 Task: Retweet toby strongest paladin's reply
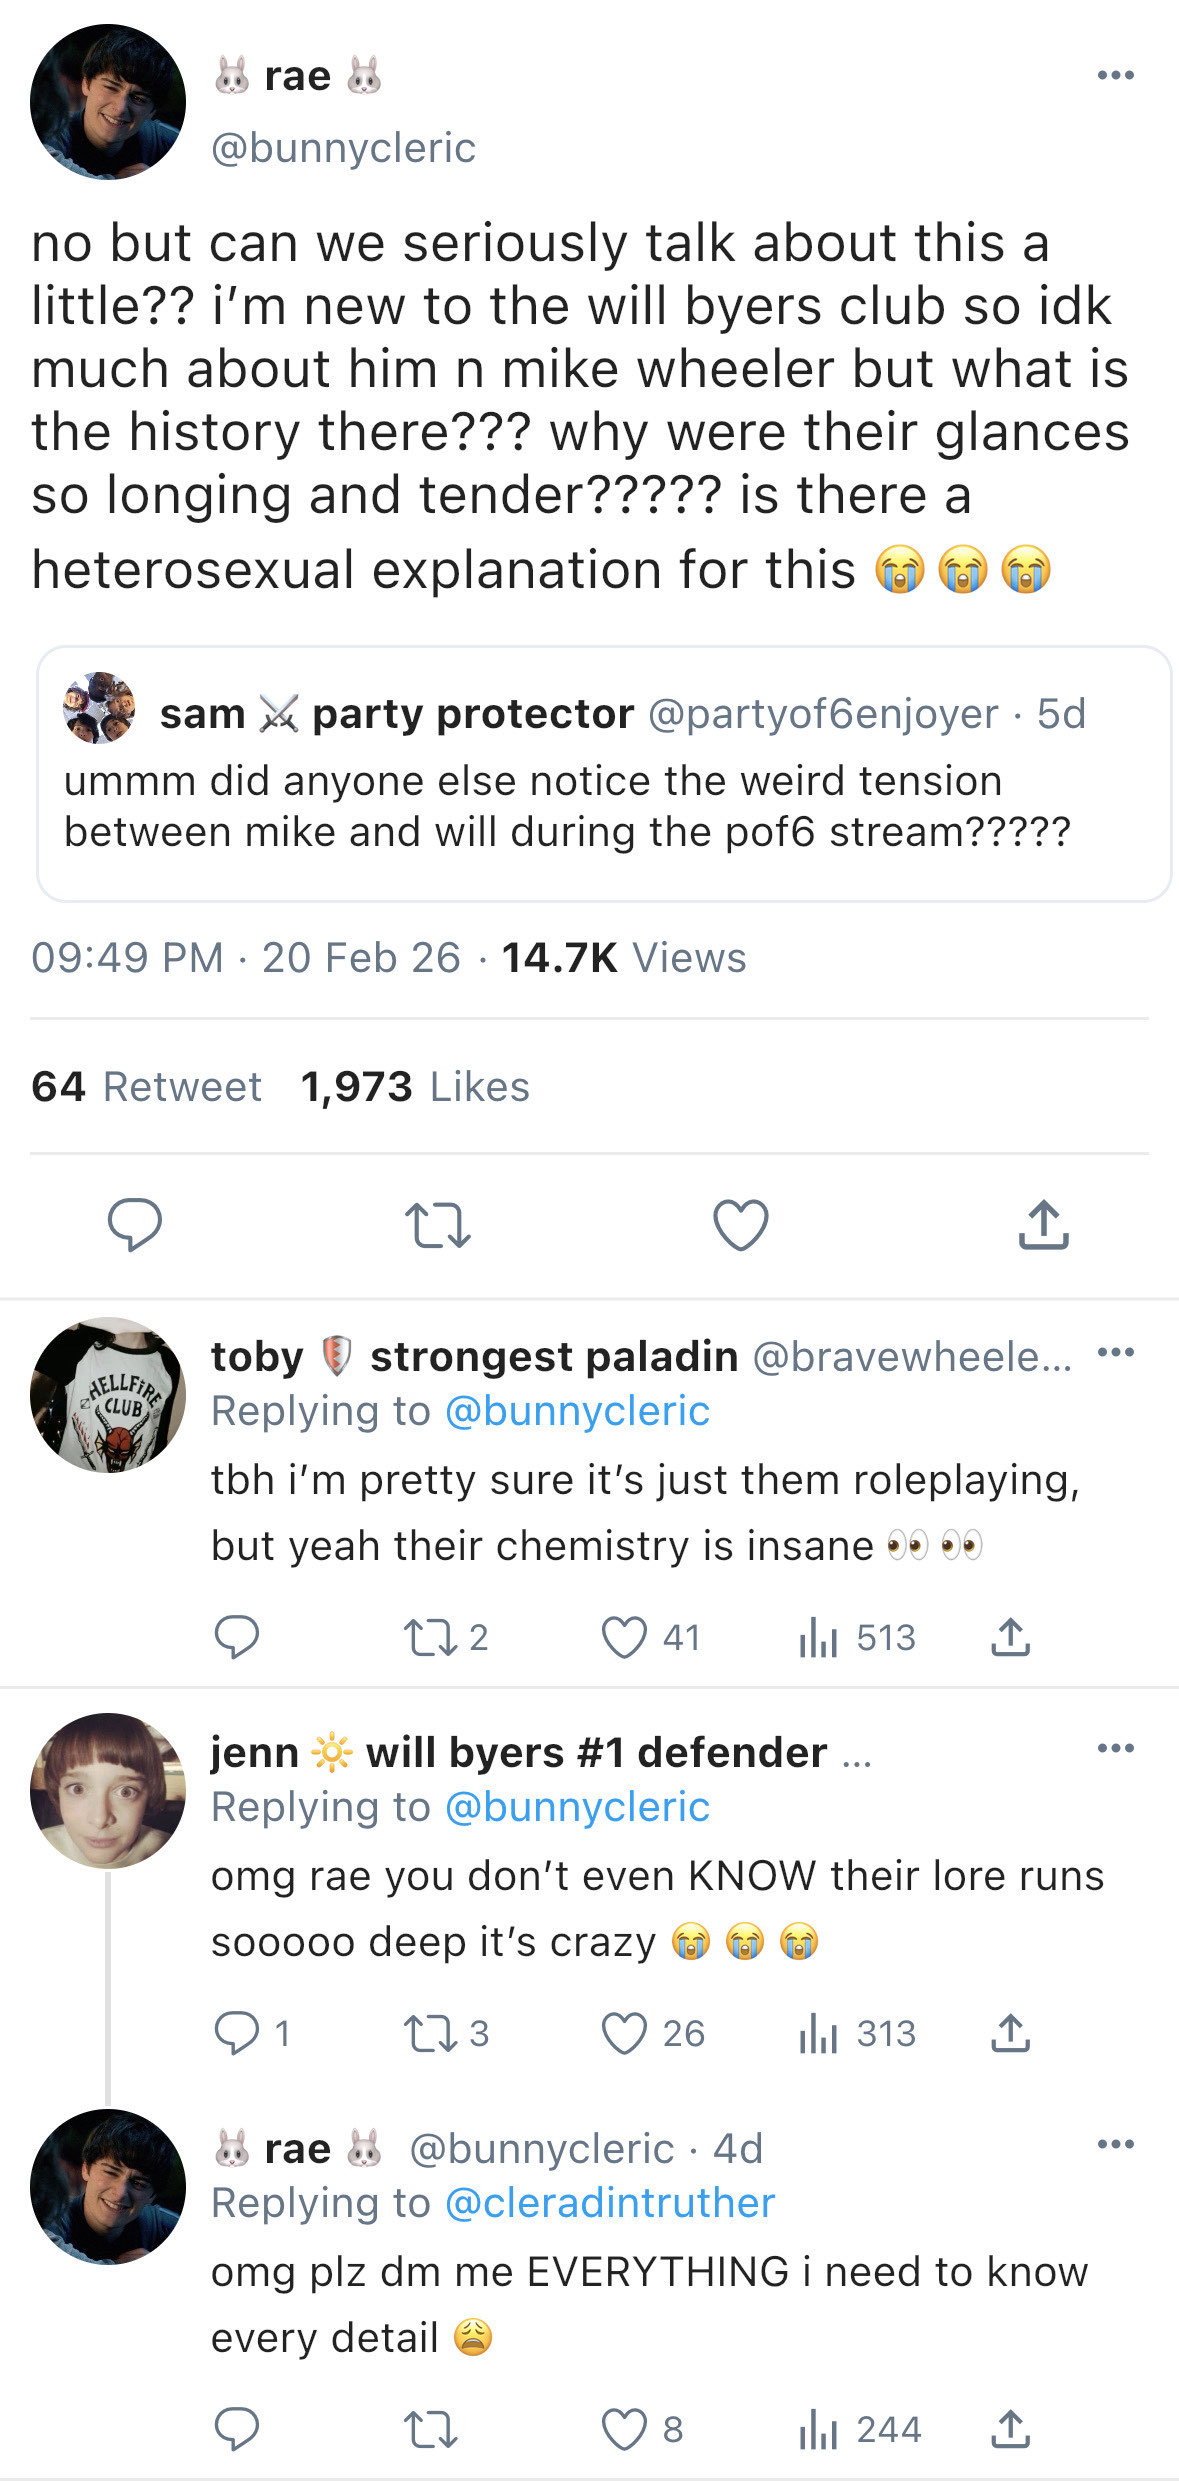tap(430, 1638)
